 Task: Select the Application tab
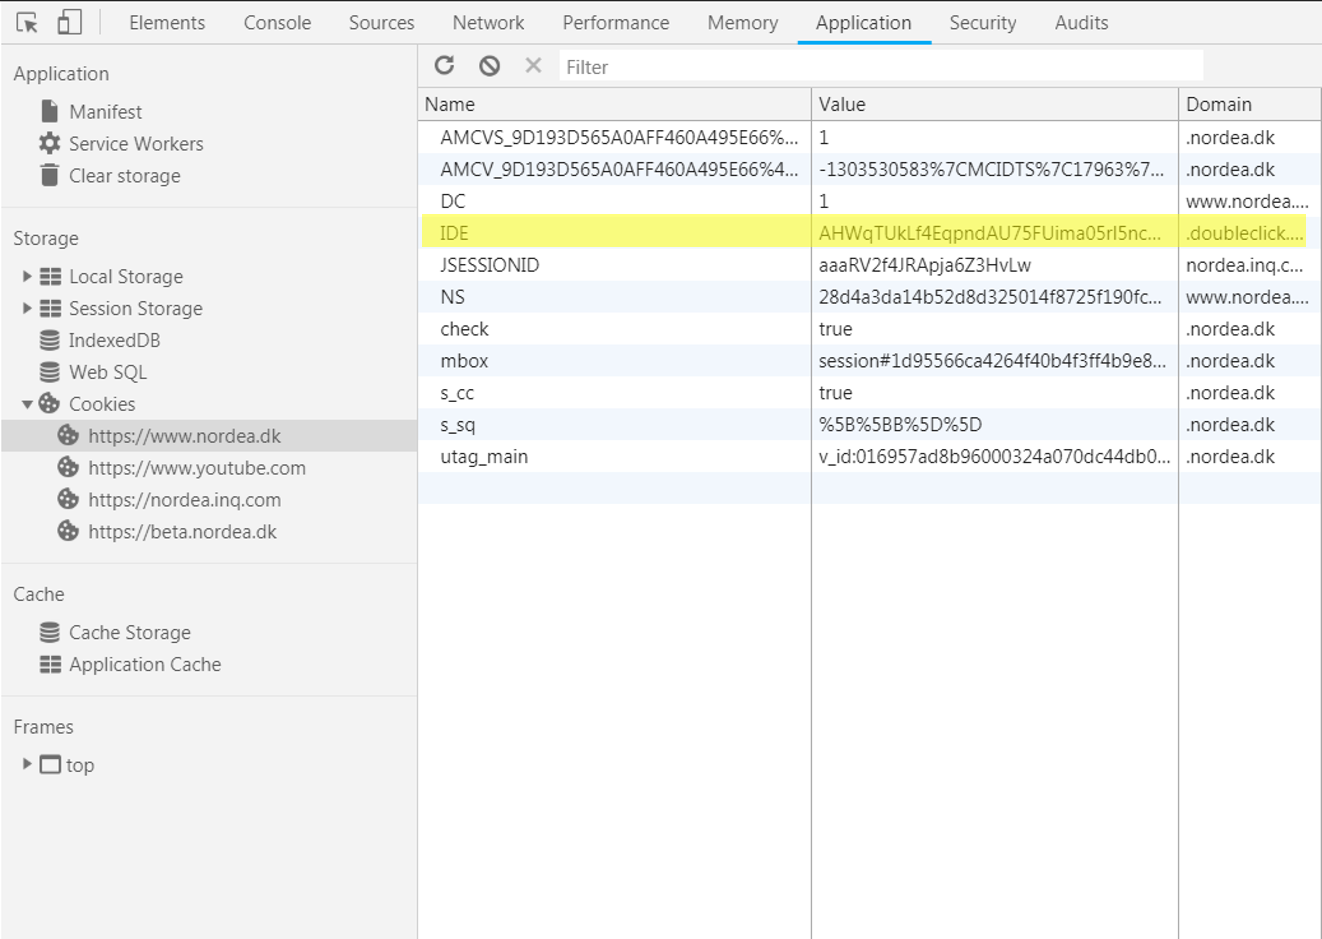[863, 22]
